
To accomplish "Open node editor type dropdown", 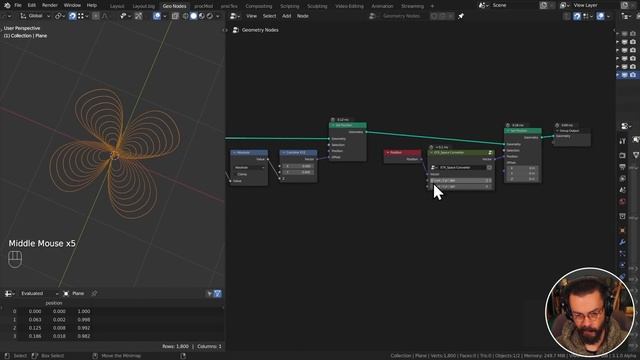I will (x=235, y=16).
